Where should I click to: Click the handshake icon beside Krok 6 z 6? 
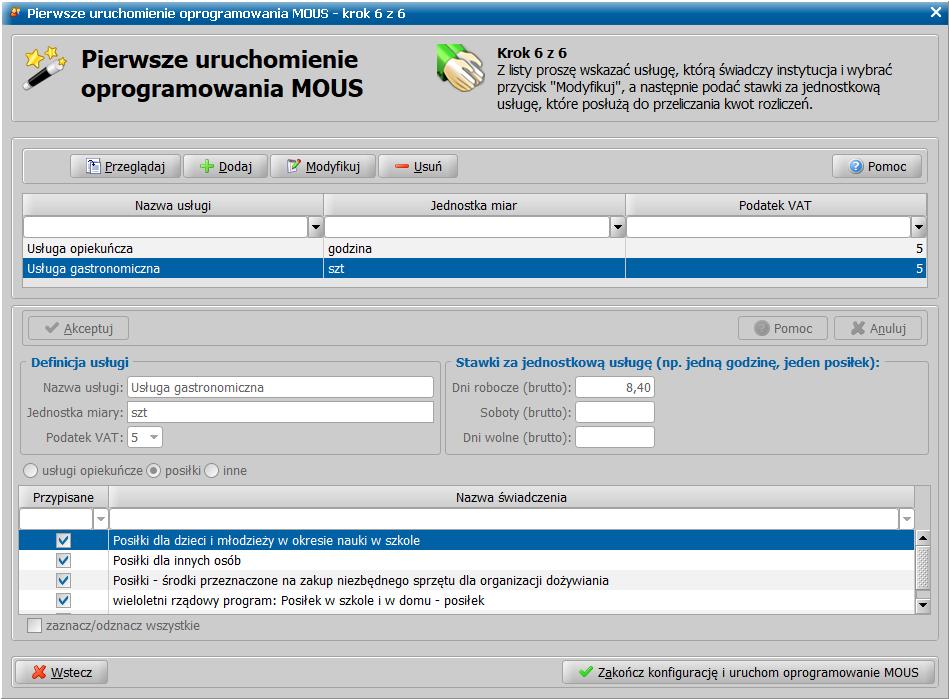pos(461,70)
